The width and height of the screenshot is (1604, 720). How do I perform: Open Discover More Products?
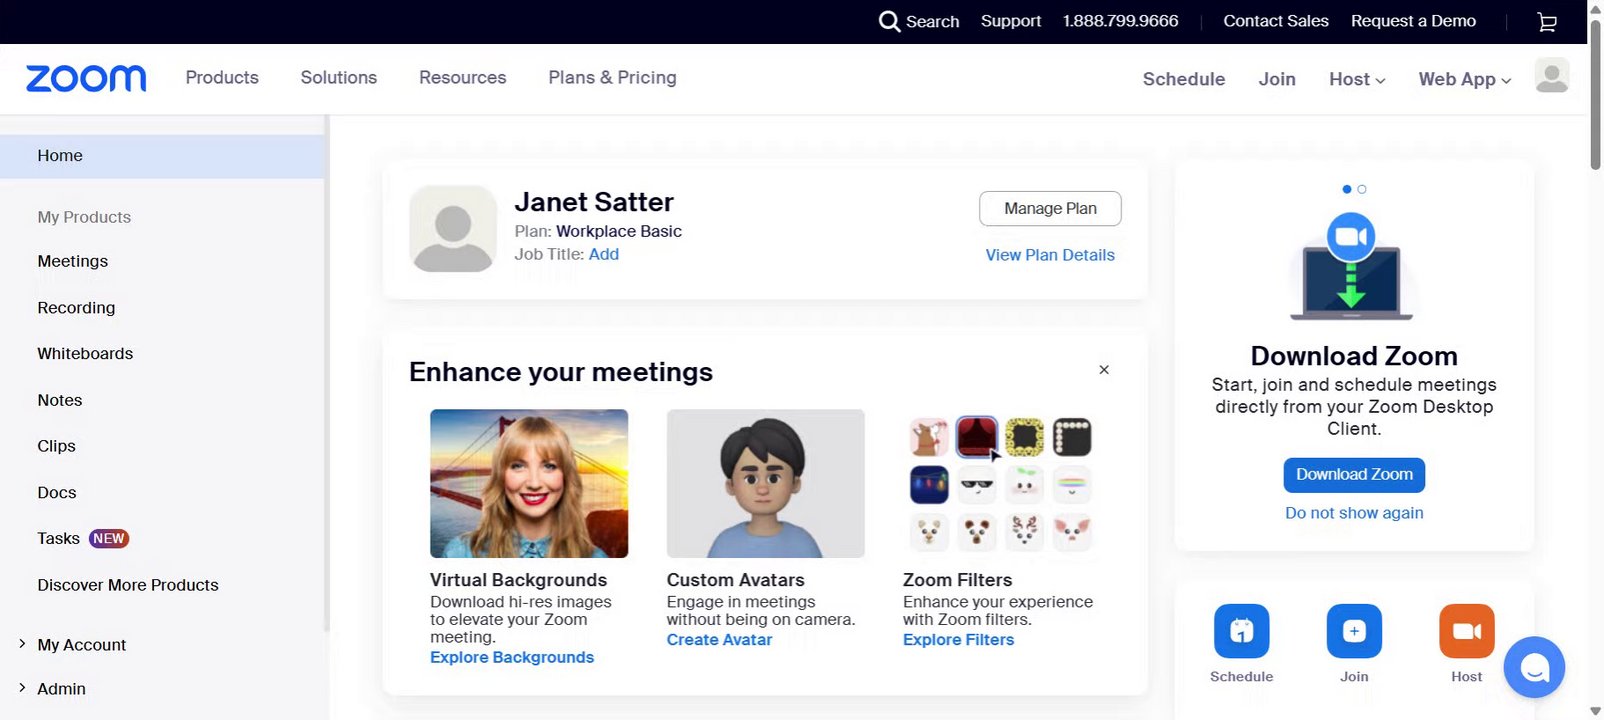pyautogui.click(x=128, y=585)
